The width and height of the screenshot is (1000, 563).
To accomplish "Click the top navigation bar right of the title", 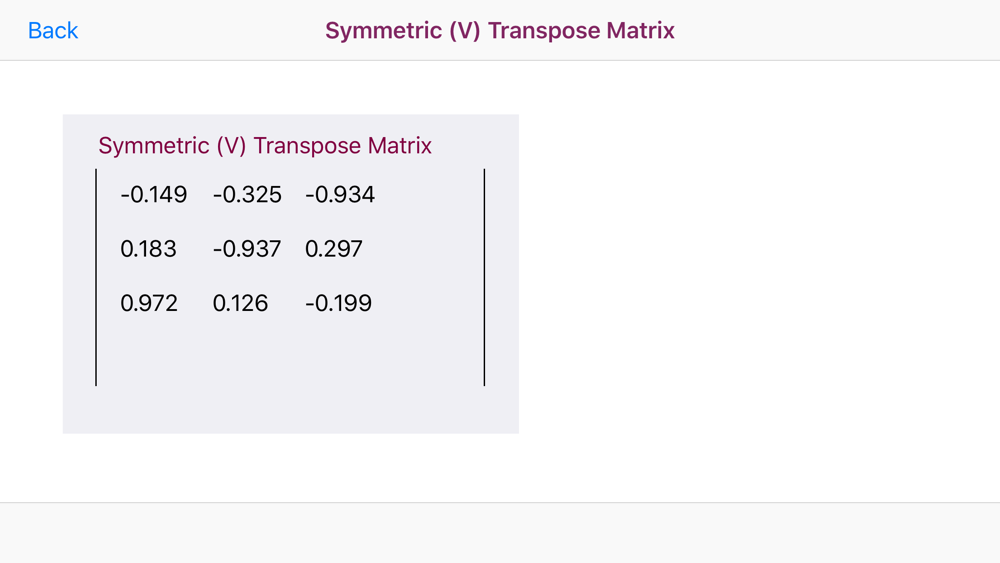I will [837, 31].
